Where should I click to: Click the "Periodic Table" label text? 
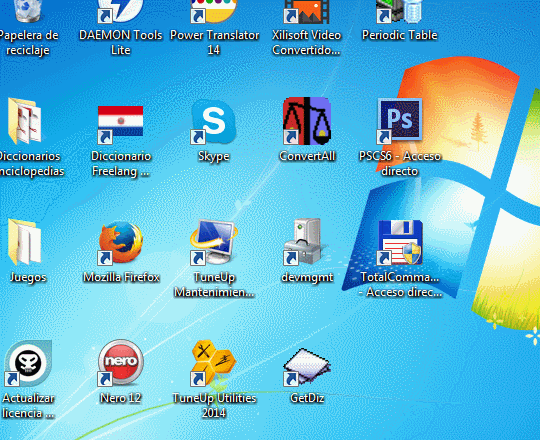pyautogui.click(x=399, y=35)
